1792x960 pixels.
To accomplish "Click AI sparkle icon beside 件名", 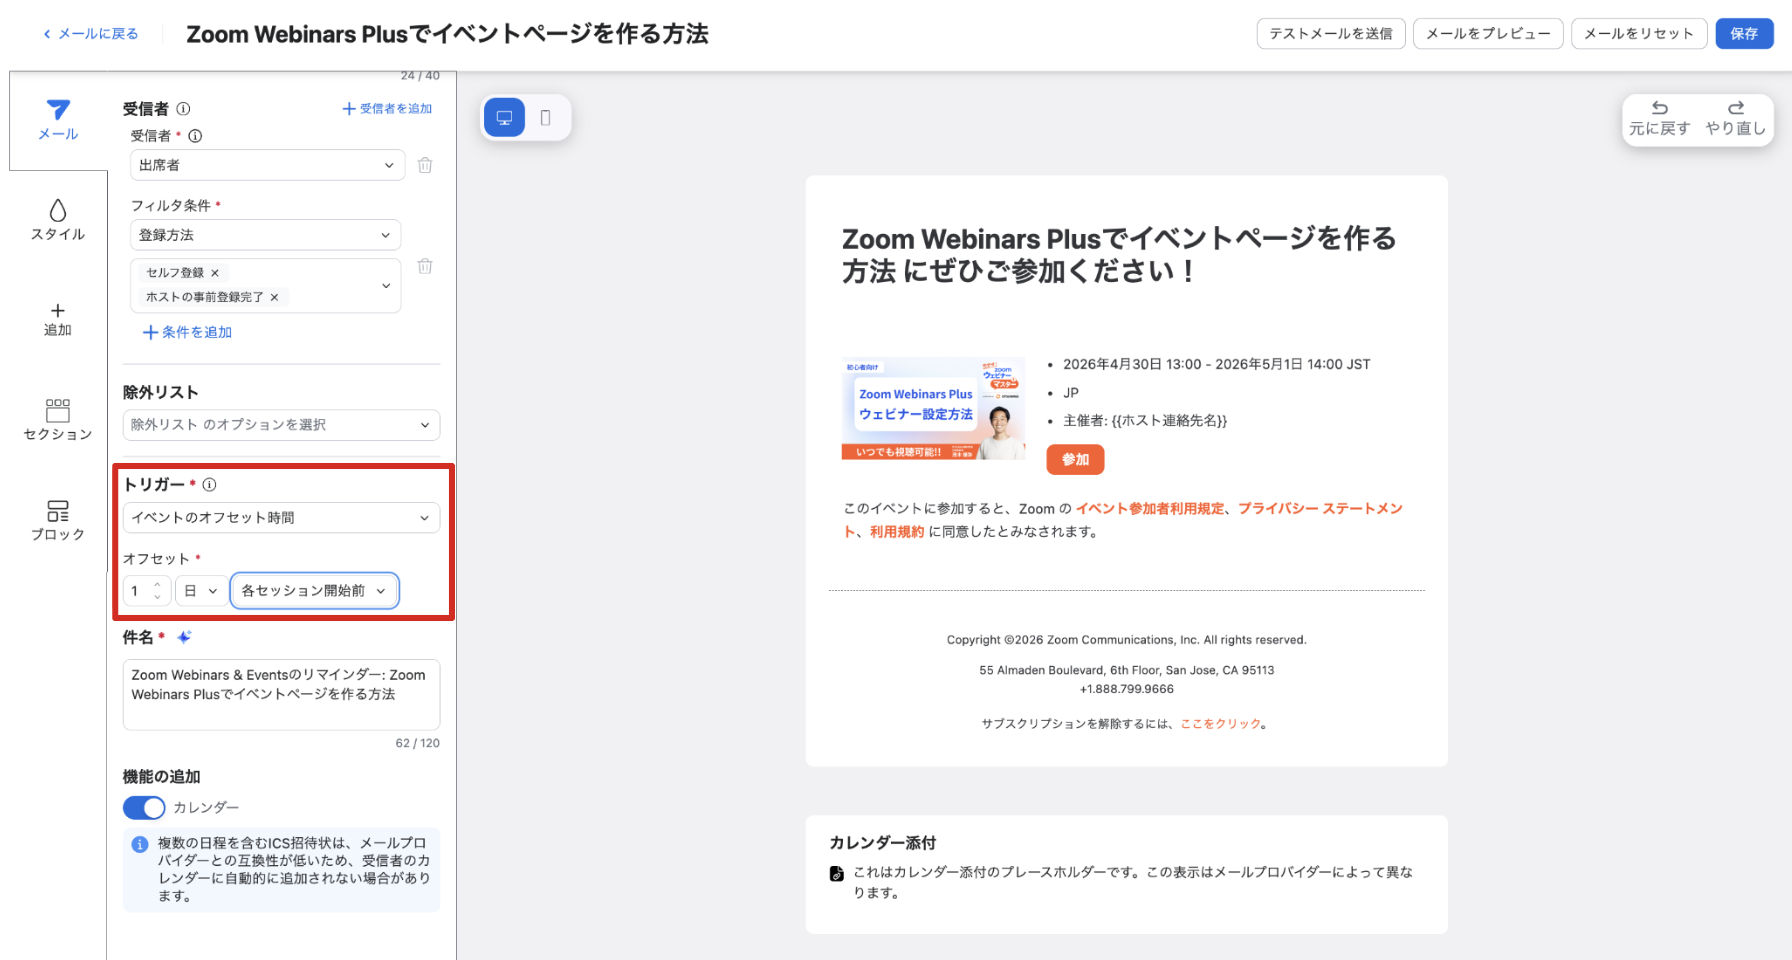I will [184, 637].
